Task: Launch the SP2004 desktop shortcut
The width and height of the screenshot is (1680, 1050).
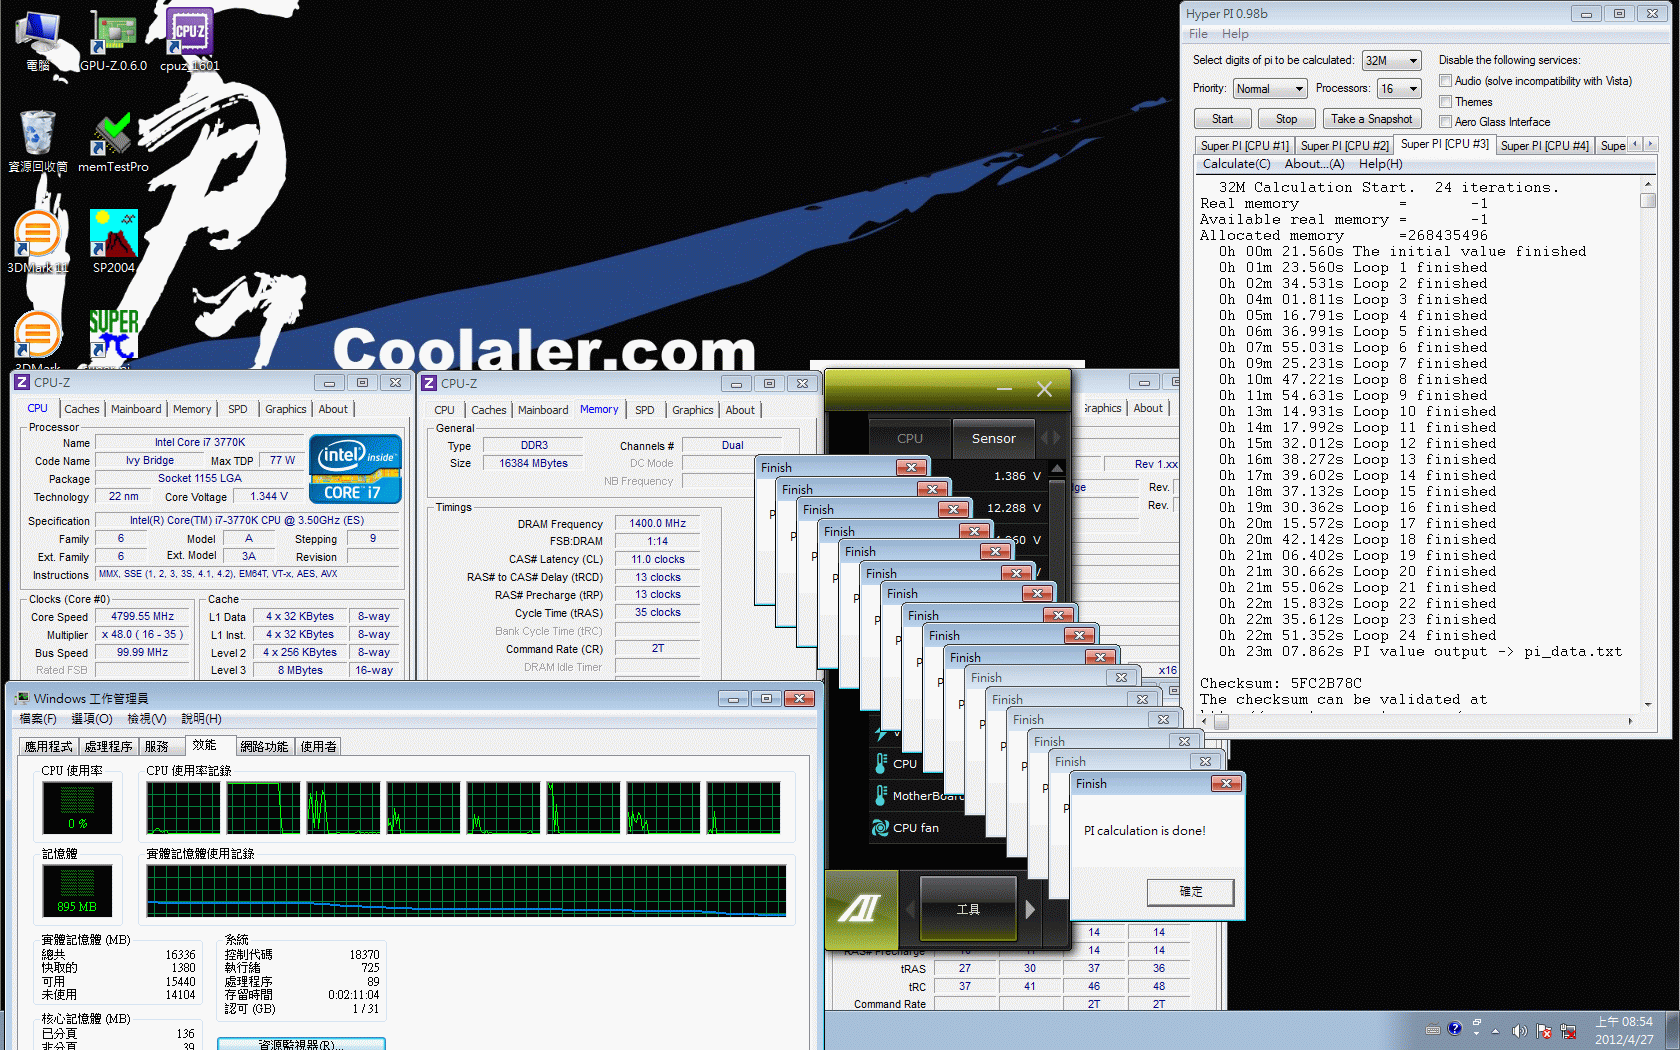Action: [x=113, y=241]
